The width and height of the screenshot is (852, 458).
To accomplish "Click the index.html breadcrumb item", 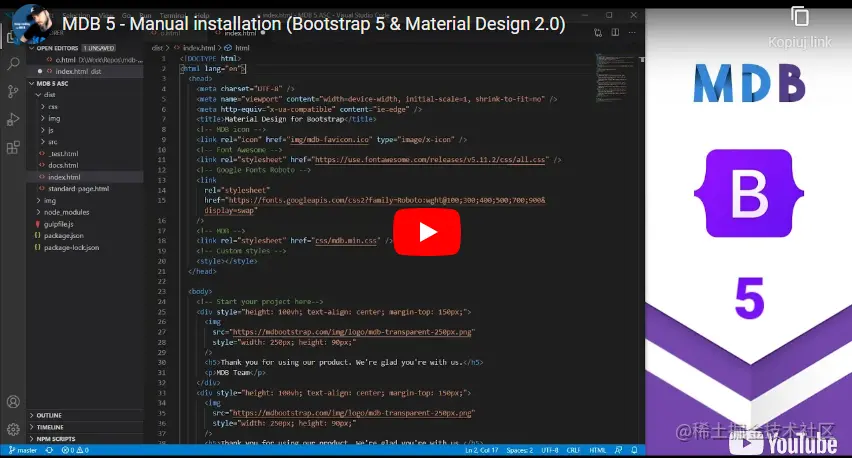I will pos(199,48).
